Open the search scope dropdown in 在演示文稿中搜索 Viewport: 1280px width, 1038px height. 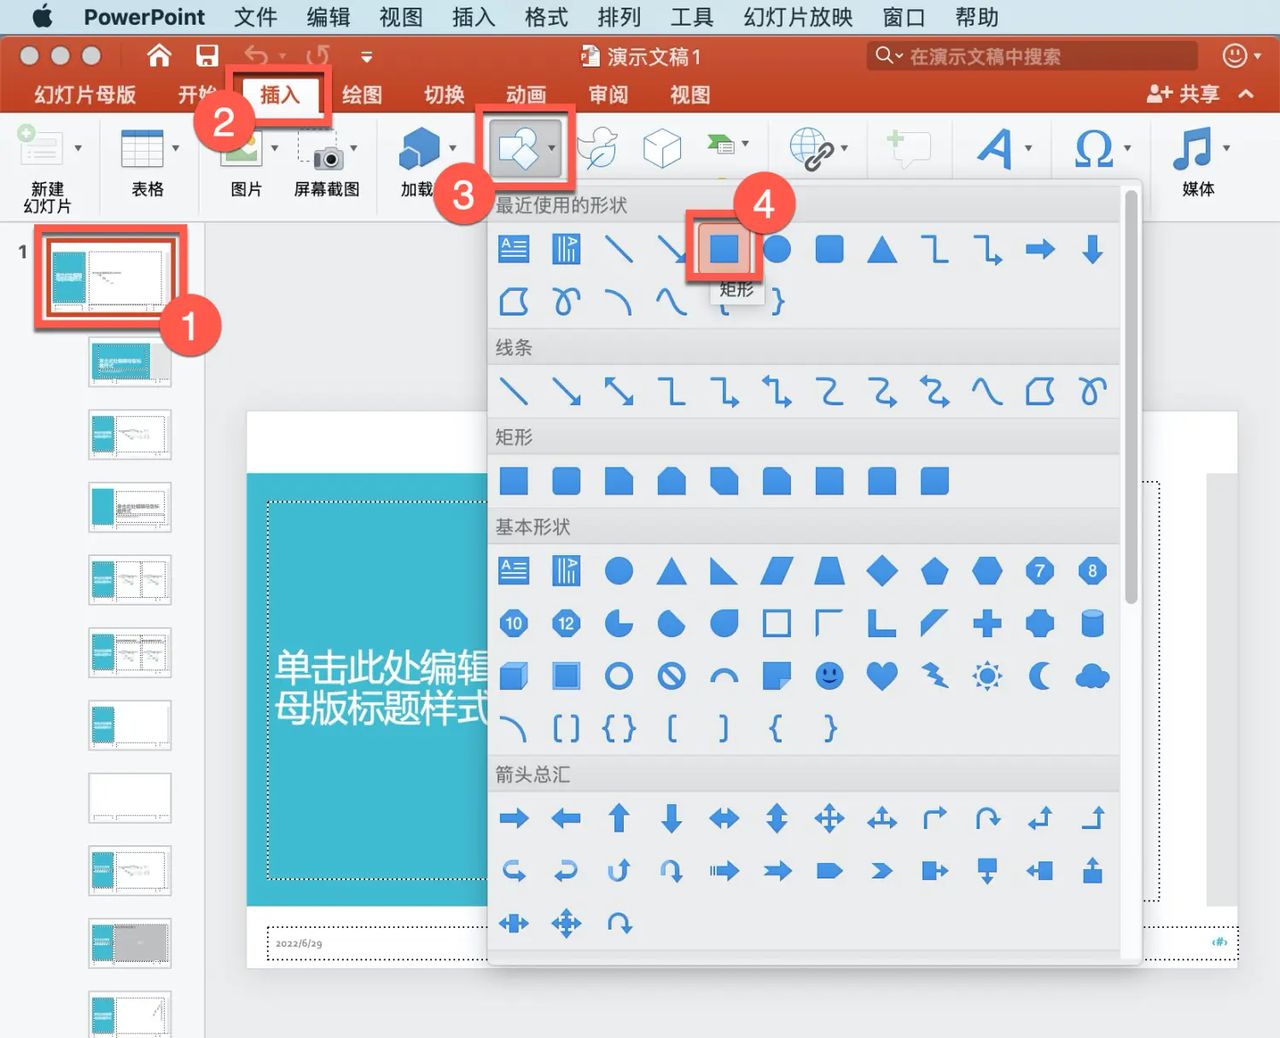click(898, 56)
